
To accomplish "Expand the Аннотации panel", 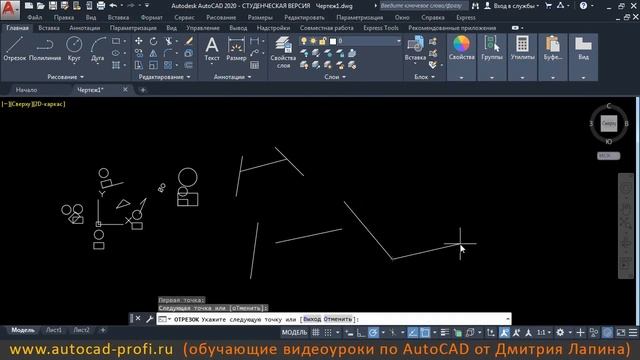I will [232, 77].
